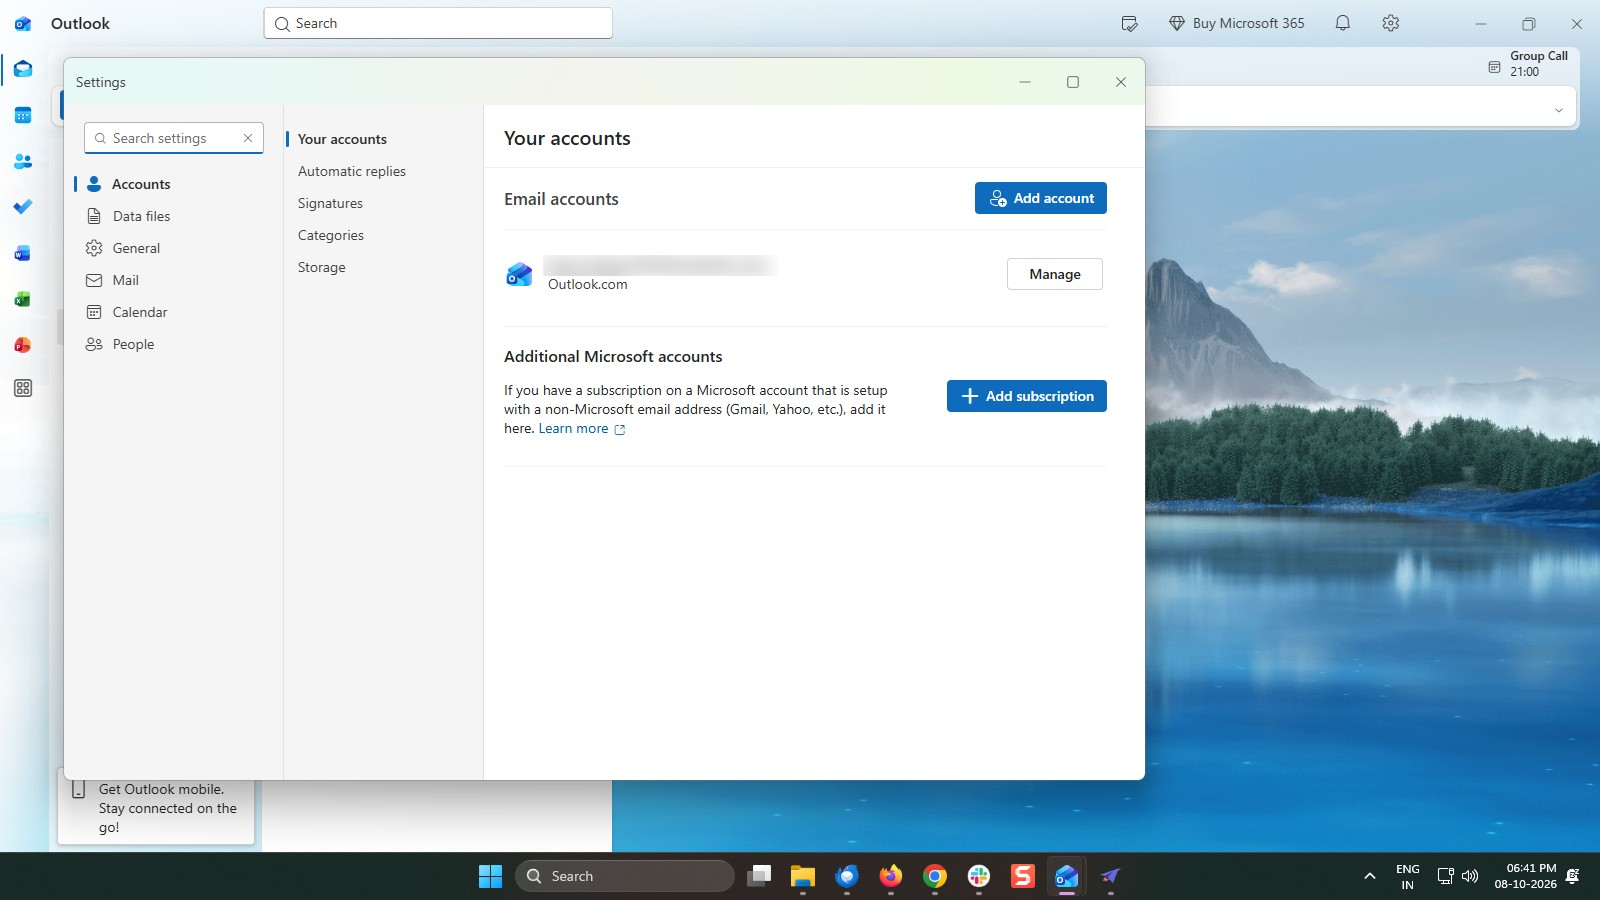Image resolution: width=1600 pixels, height=900 pixels.
Task: Switch to Your accounts tab
Action: [342, 139]
